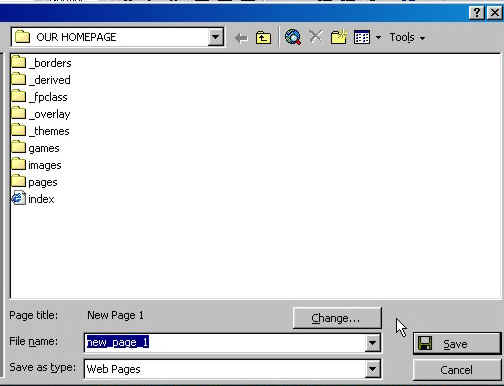Click the Cancel button
504x386 pixels.
[x=456, y=370]
